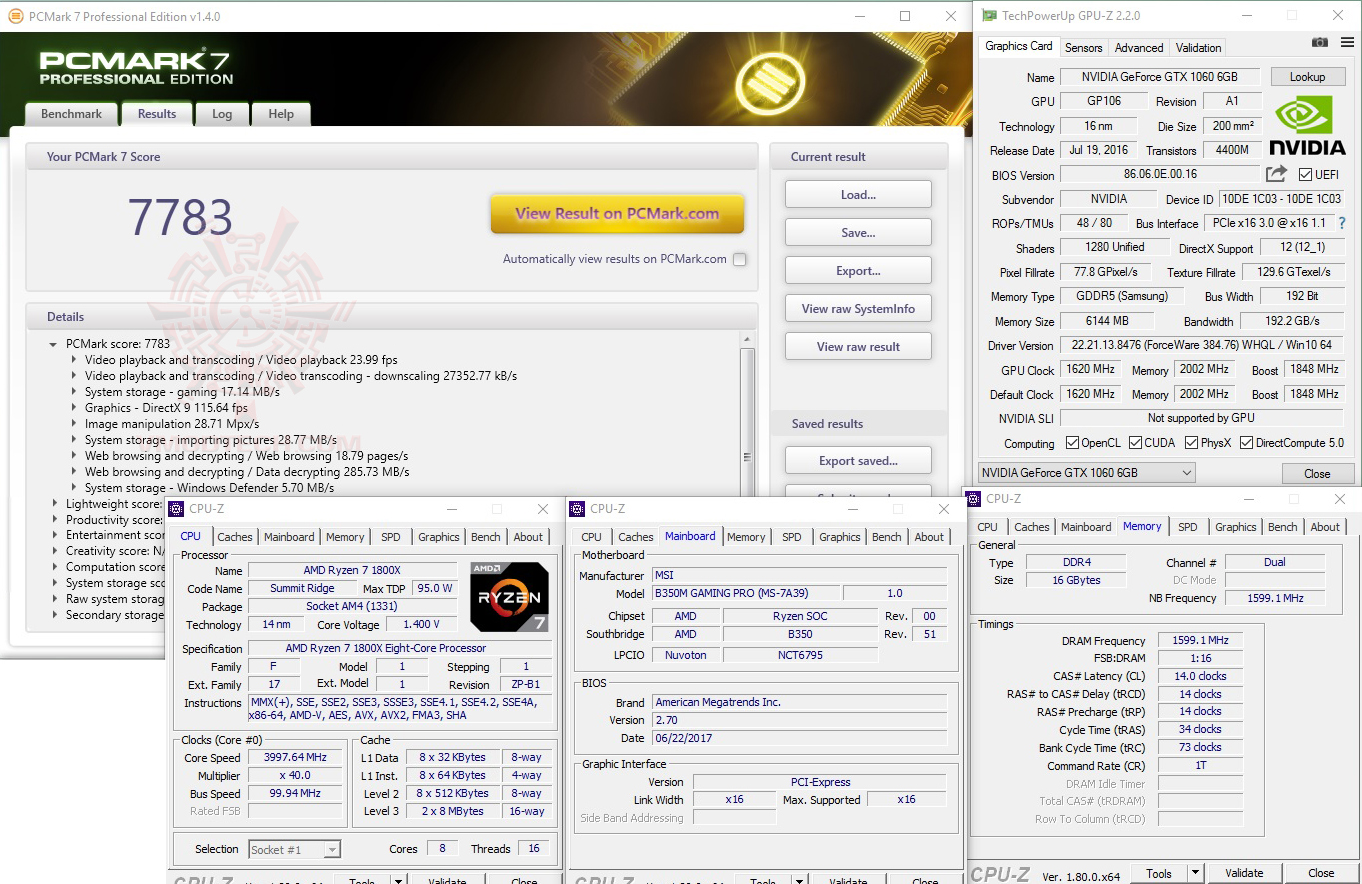Image resolution: width=1362 pixels, height=884 pixels.
Task: Switch to the Benchmark tab in PCMark 7
Action: pyautogui.click(x=71, y=114)
